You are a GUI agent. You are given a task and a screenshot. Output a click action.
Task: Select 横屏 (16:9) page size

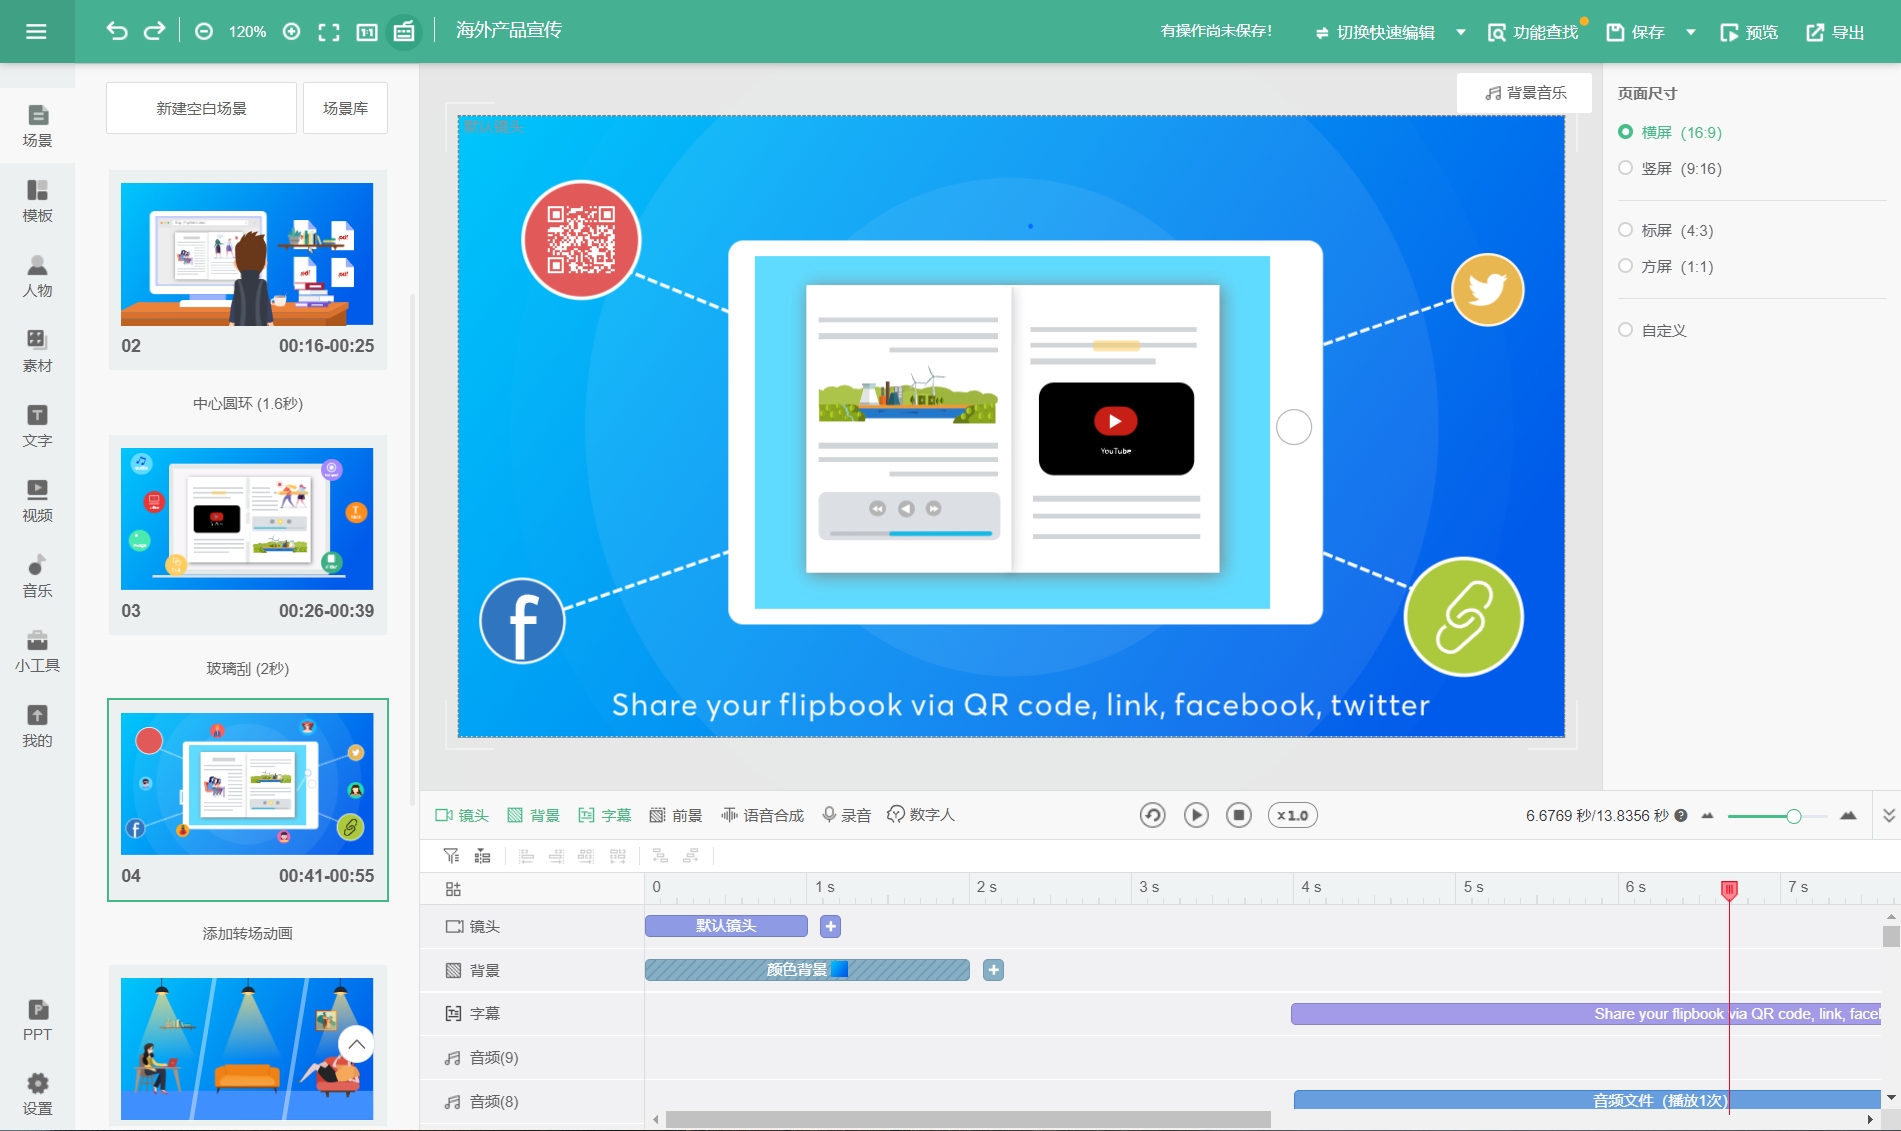[x=1669, y=132]
